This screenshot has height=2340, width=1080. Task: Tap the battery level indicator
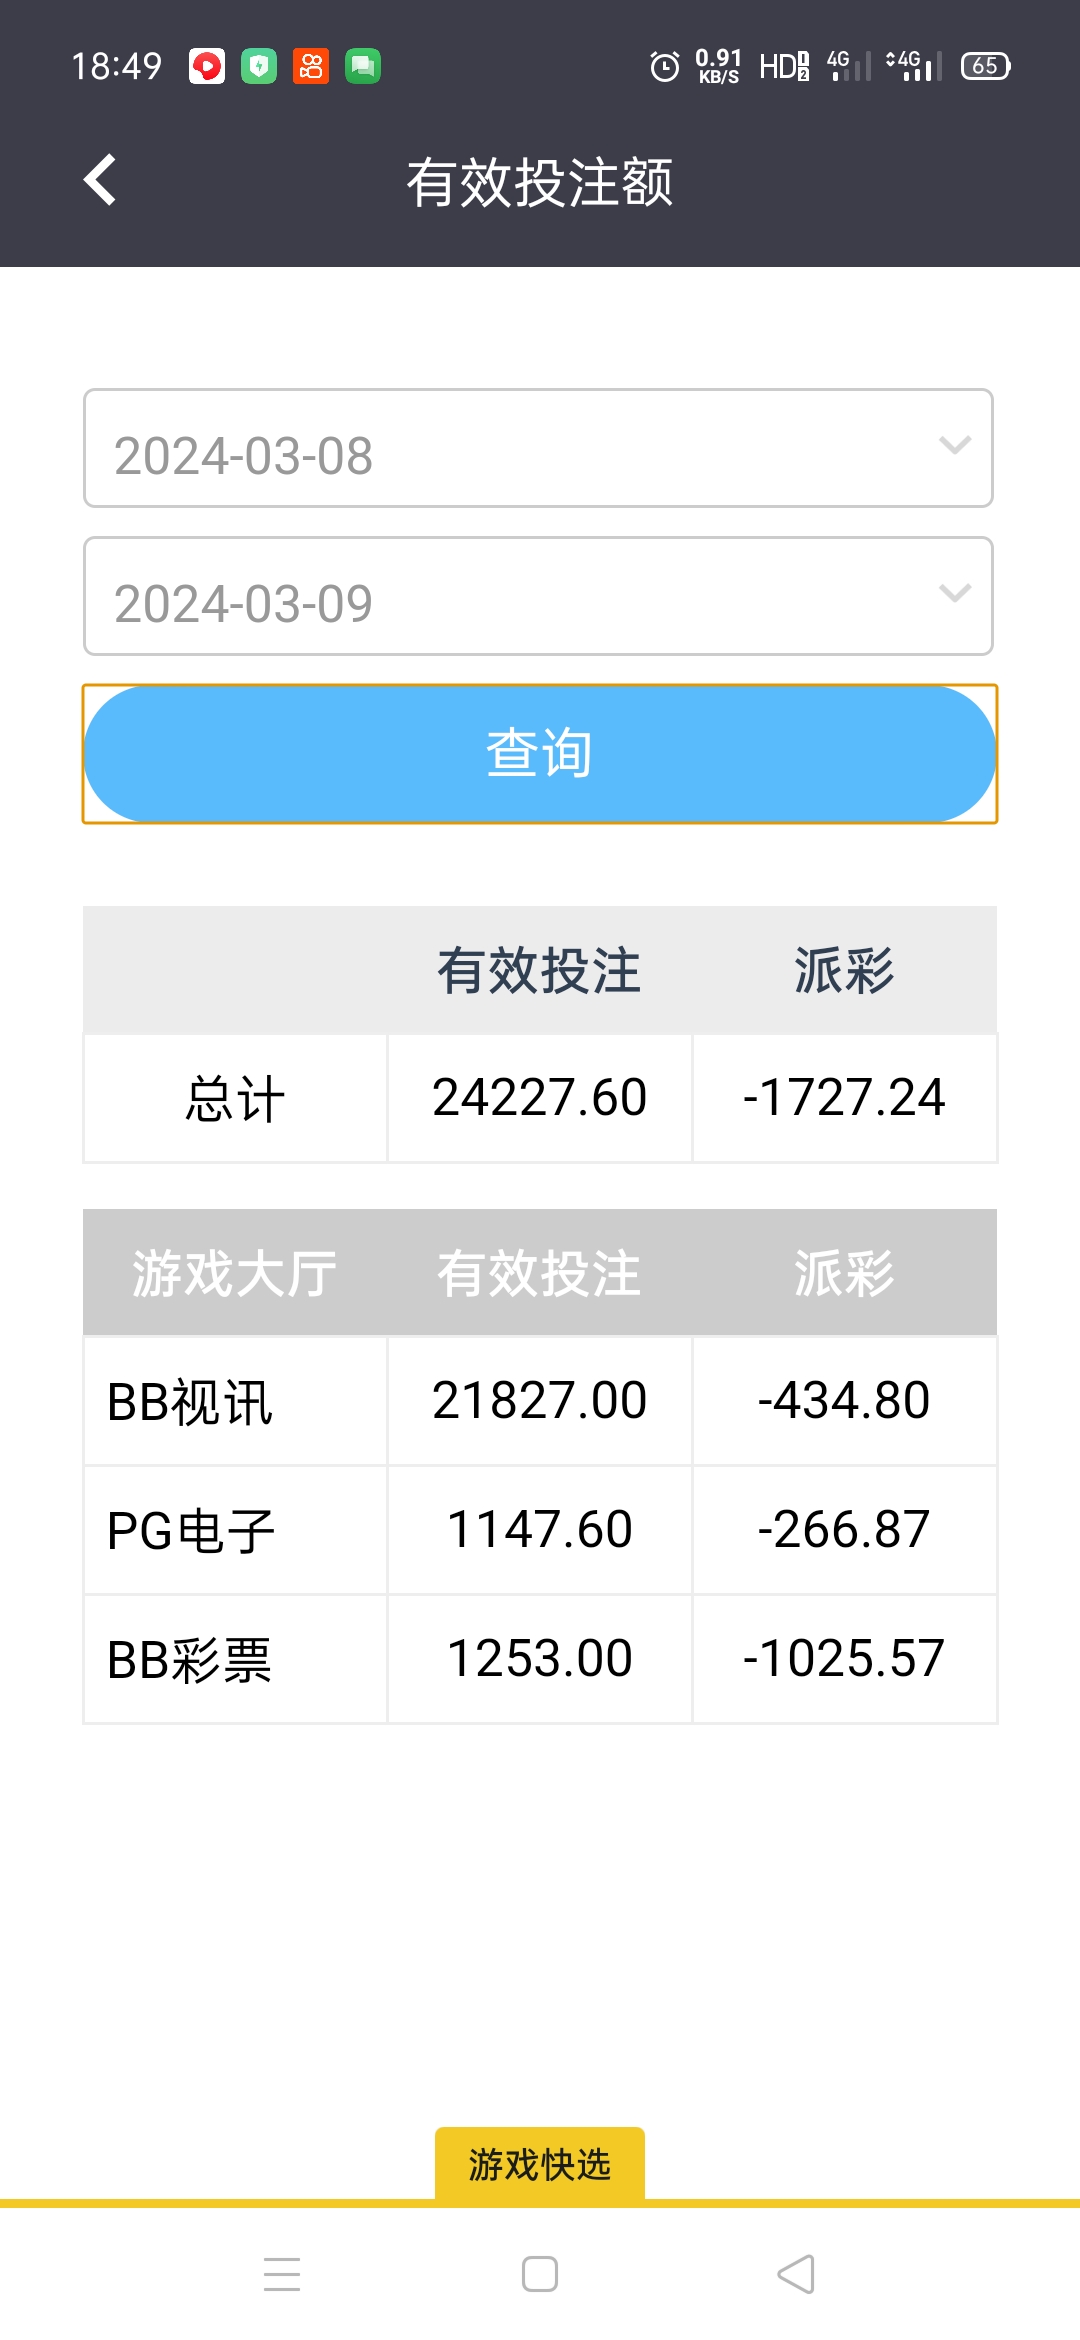(x=985, y=66)
